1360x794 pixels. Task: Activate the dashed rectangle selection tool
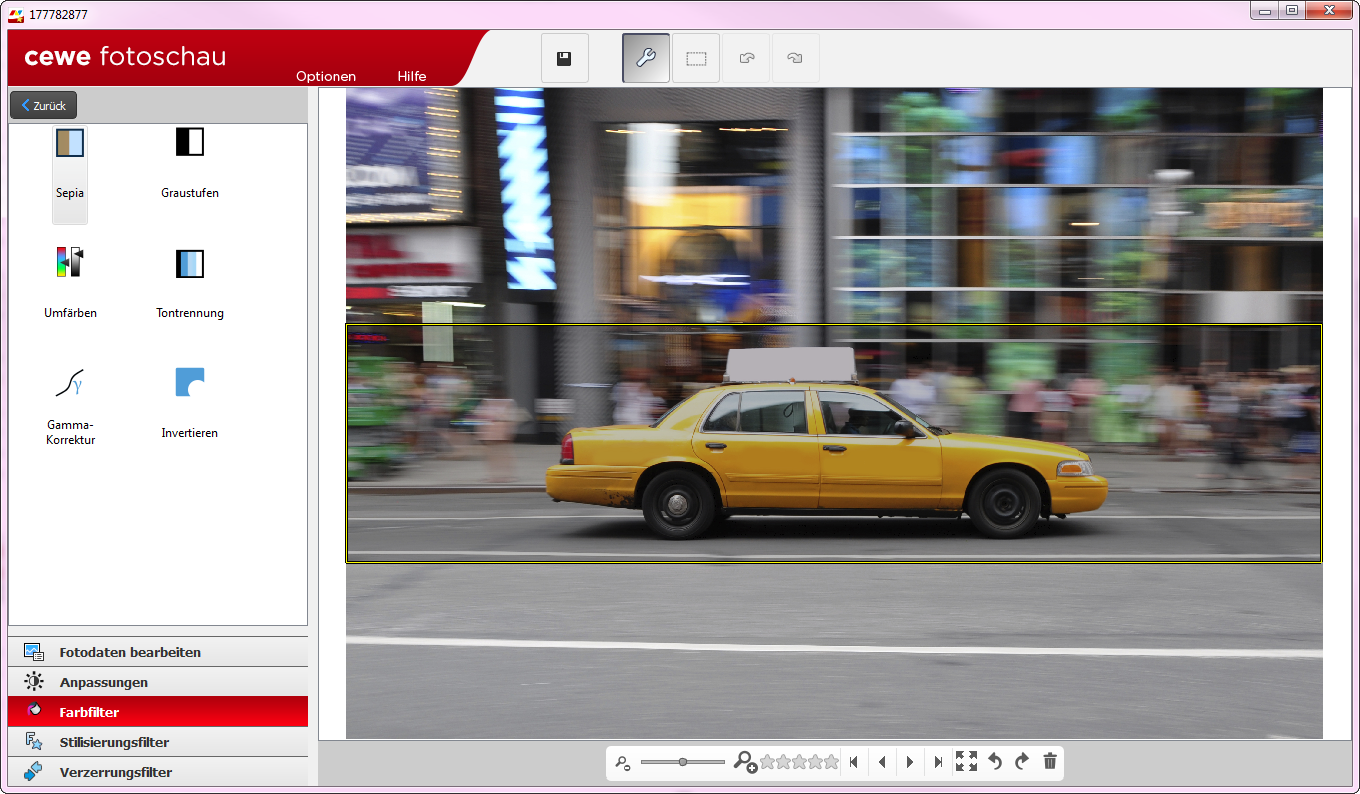point(696,58)
